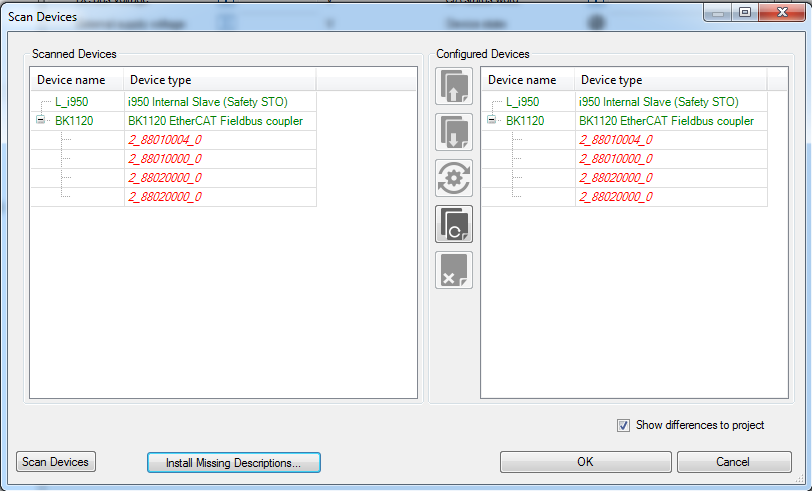The image size is (812, 491).
Task: Click the move device up icon button
Action: (x=454, y=87)
